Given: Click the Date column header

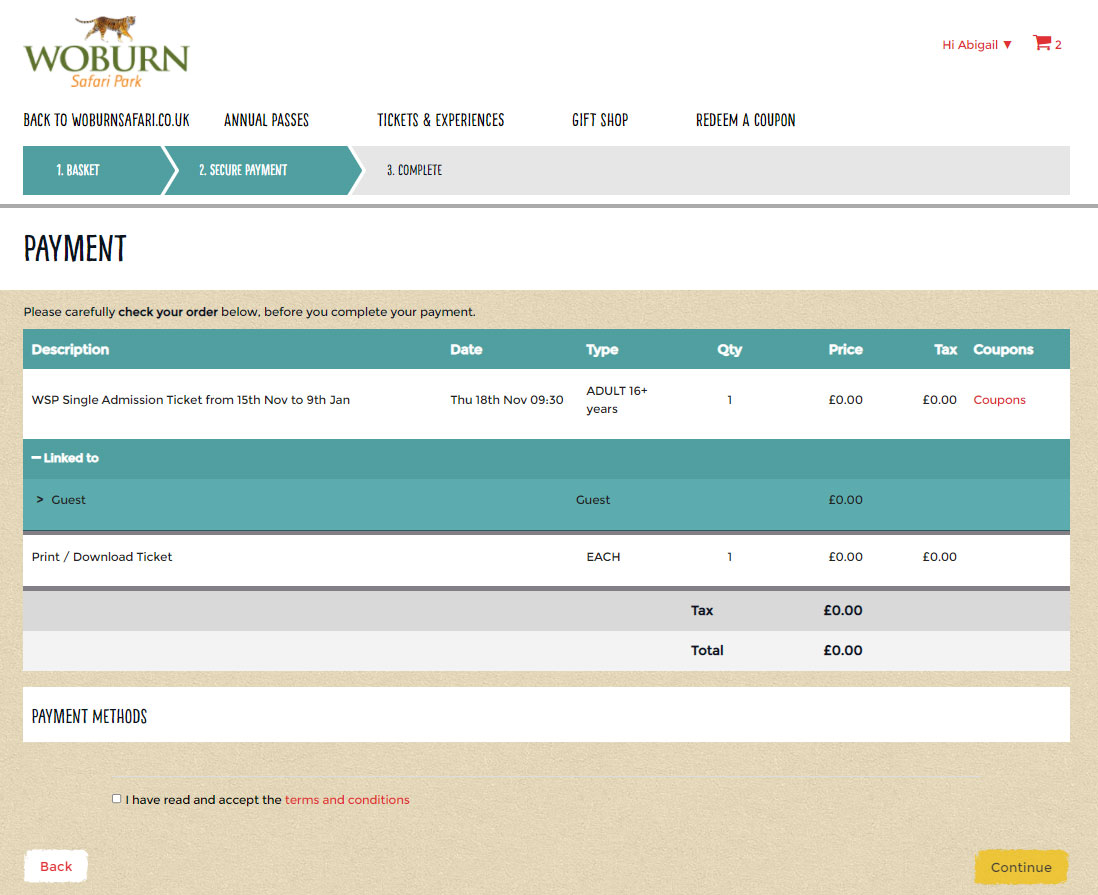Looking at the screenshot, I should coord(466,349).
